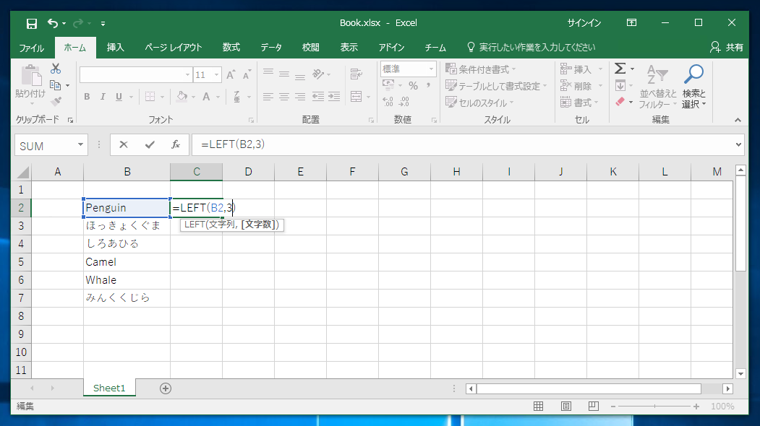Open Insert Function fx dialog
Image resolution: width=760 pixels, height=426 pixels.
(x=175, y=144)
